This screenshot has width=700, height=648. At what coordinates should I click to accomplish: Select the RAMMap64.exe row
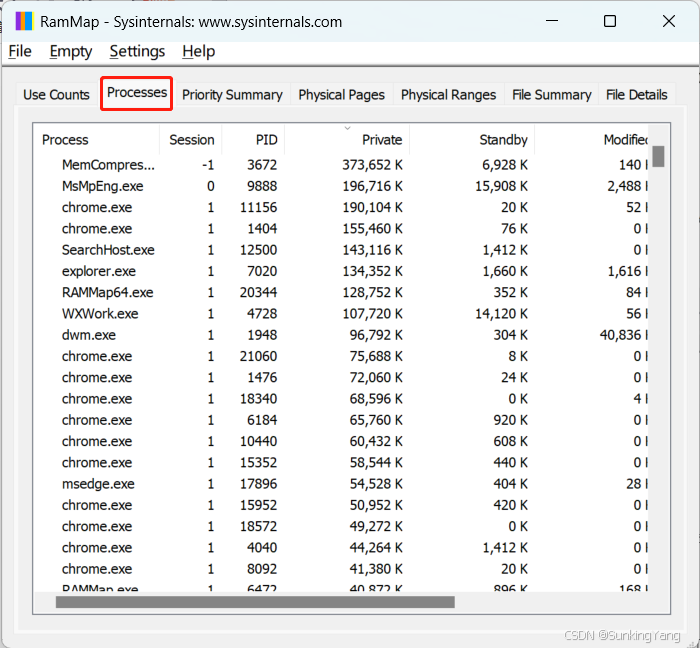point(341,292)
